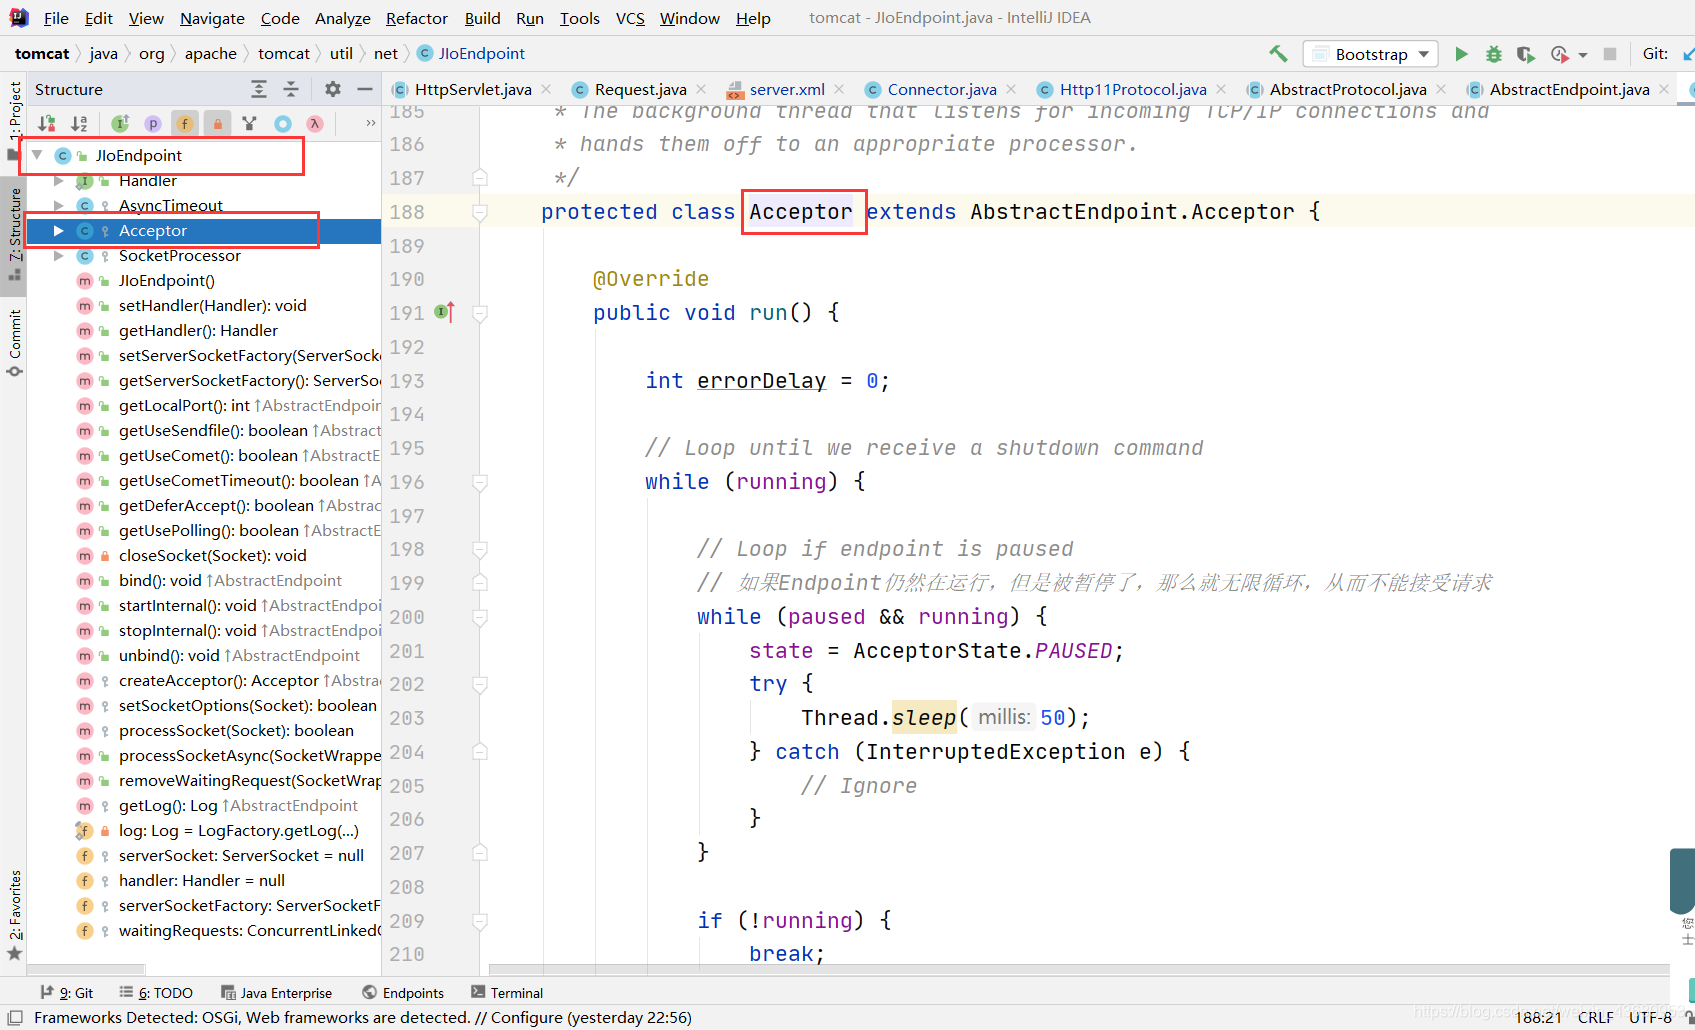Debug Bootstrap with the bug icon
The image size is (1695, 1030).
(x=1493, y=54)
